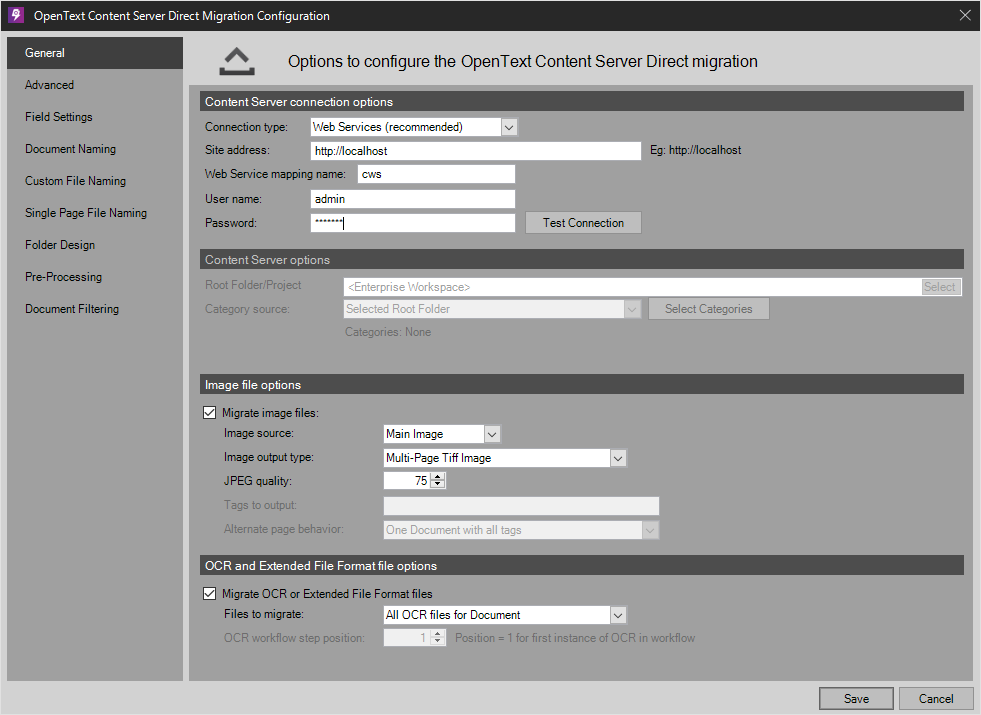Image resolution: width=981 pixels, height=715 pixels.
Task: Open the Single Page File Naming page
Action: [95, 213]
